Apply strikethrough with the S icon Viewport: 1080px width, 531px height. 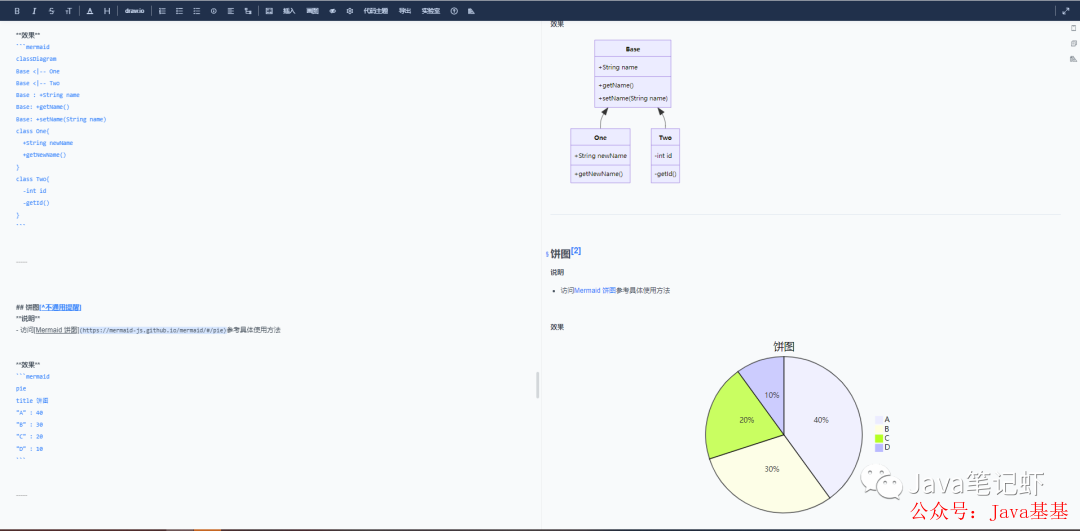(x=52, y=11)
